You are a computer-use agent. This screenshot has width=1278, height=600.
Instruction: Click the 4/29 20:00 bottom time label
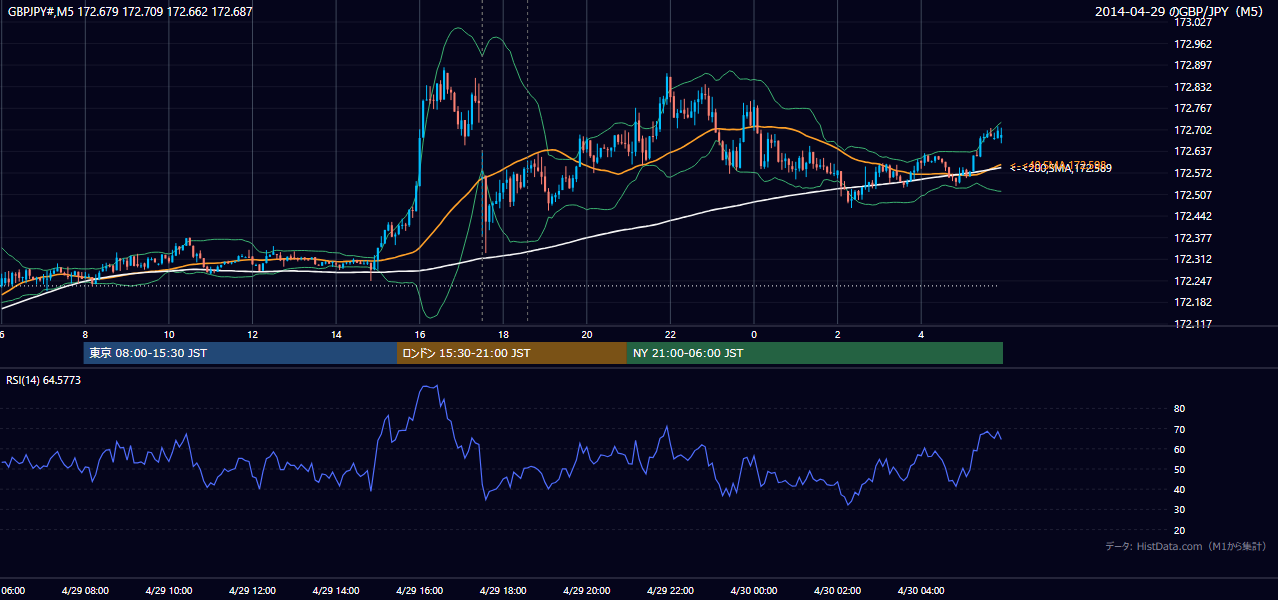[x=586, y=591]
